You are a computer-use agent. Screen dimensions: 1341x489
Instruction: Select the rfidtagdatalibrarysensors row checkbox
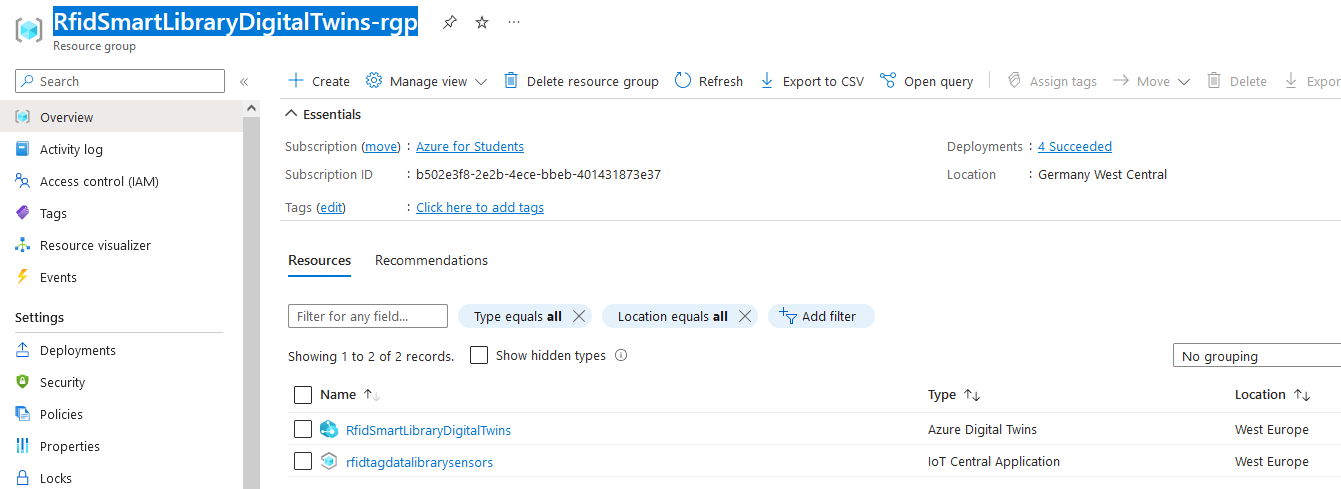click(x=303, y=461)
